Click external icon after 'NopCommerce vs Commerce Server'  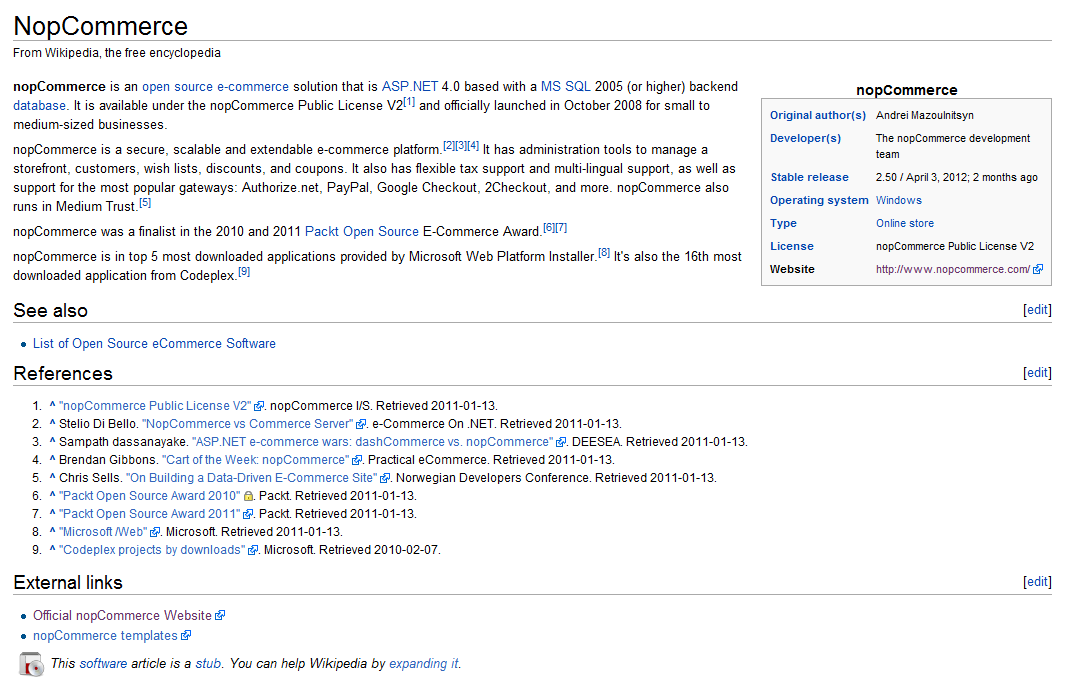(361, 424)
